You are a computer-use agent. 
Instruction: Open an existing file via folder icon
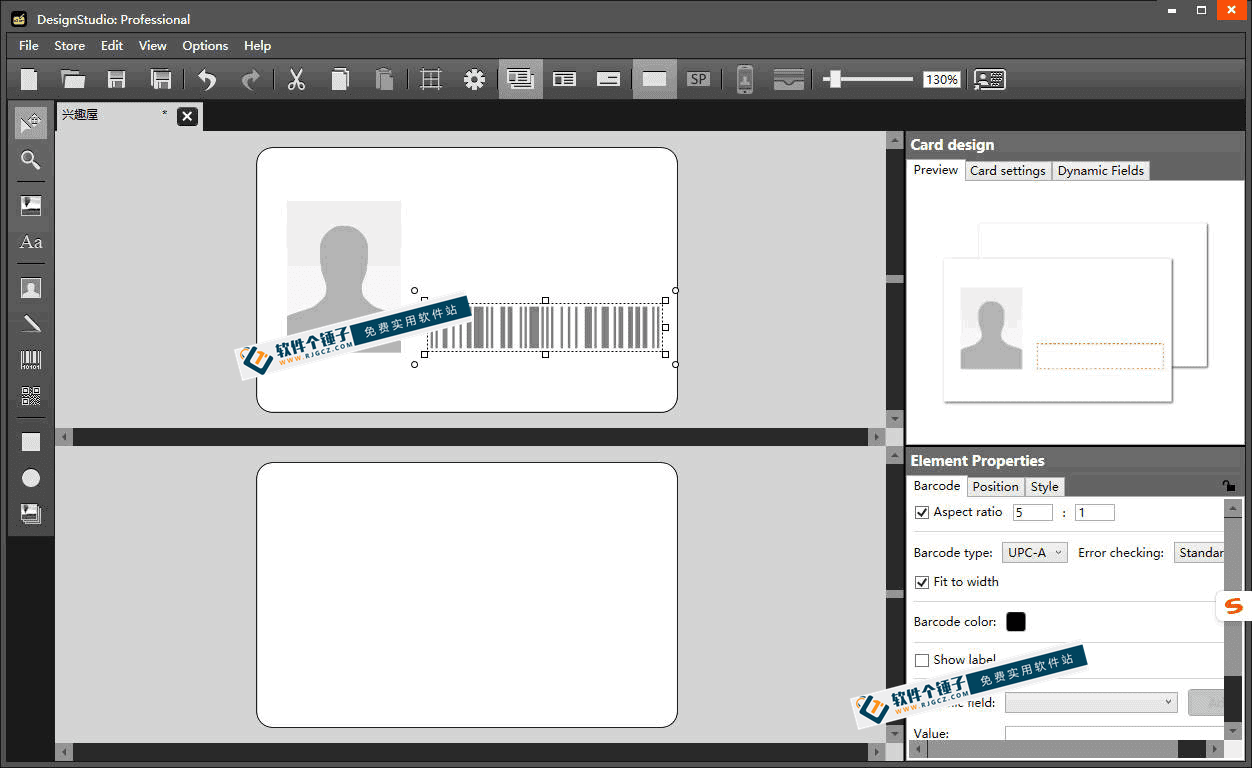pyautogui.click(x=73, y=79)
